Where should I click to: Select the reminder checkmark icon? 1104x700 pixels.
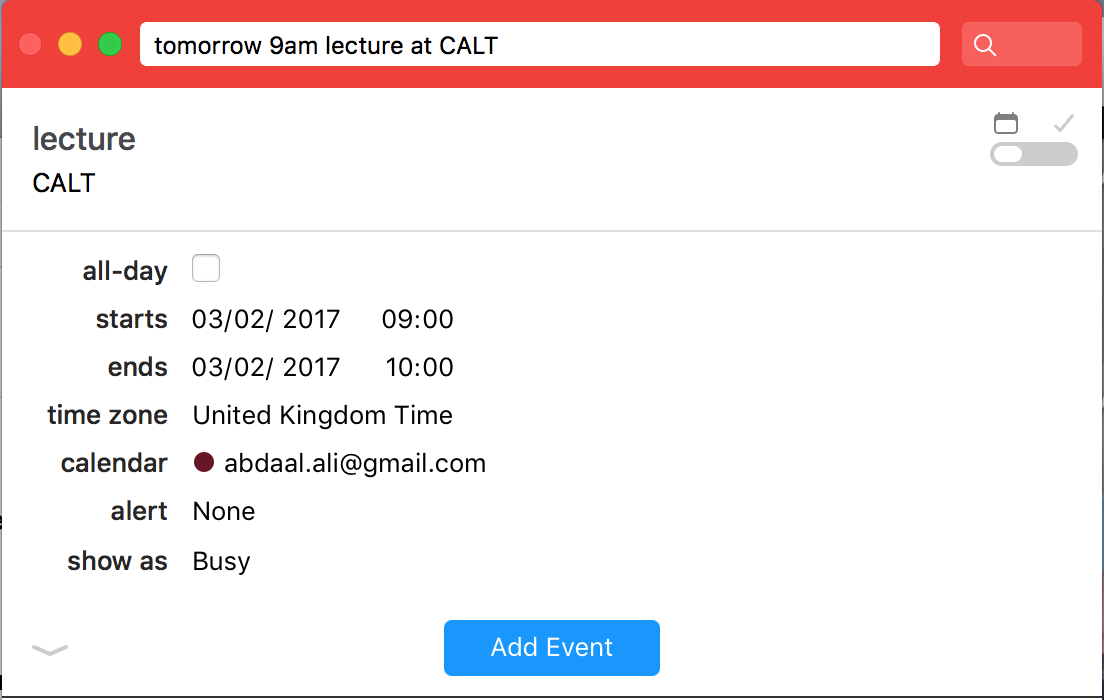tap(1063, 123)
